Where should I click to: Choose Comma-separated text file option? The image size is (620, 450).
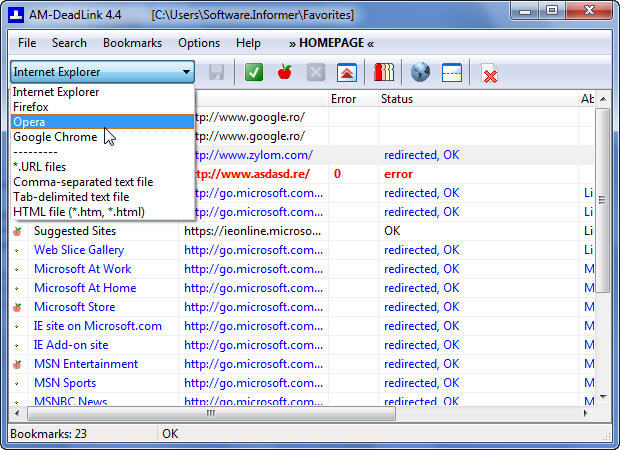[102, 182]
